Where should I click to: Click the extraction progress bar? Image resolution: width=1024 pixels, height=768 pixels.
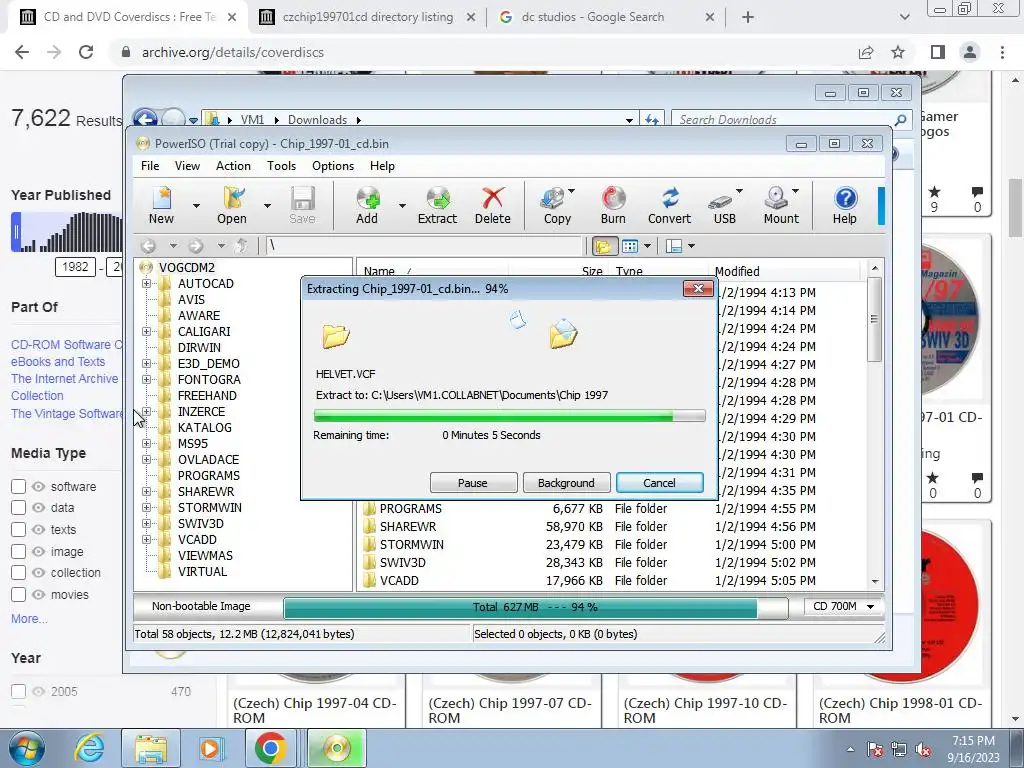coord(509,416)
